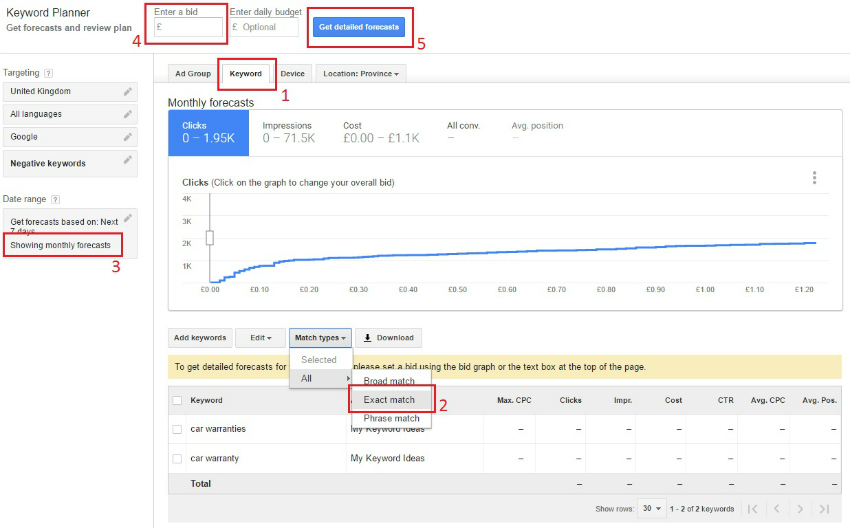The width and height of the screenshot is (850, 528).
Task: Open help icon next to Targeting
Action: pos(49,73)
